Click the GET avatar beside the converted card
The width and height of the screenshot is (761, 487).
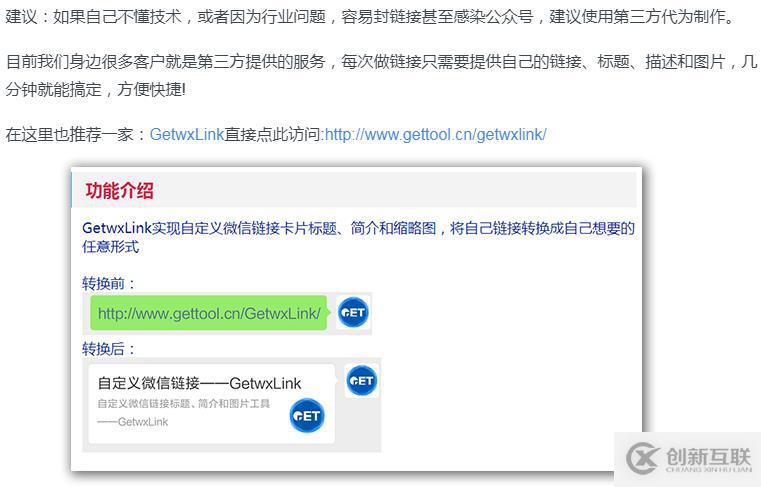(x=362, y=381)
